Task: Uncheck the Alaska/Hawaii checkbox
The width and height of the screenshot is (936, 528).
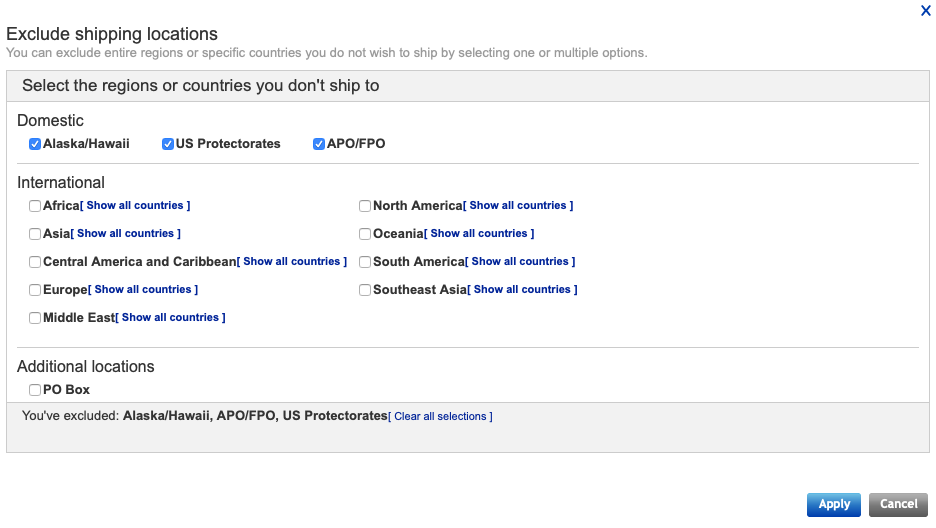Action: [x=35, y=144]
